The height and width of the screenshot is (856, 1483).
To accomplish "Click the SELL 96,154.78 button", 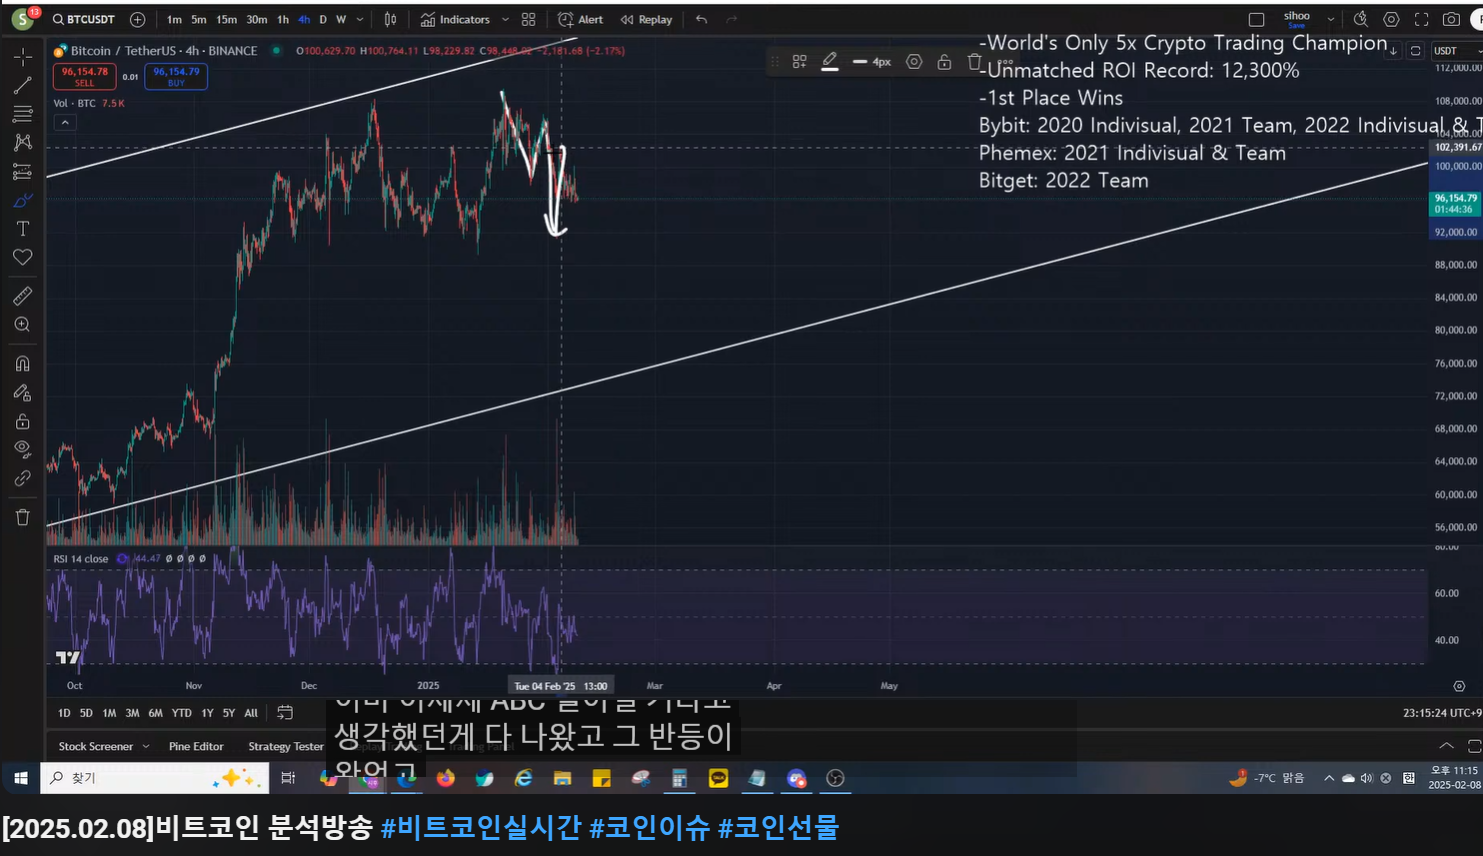I will [84, 77].
